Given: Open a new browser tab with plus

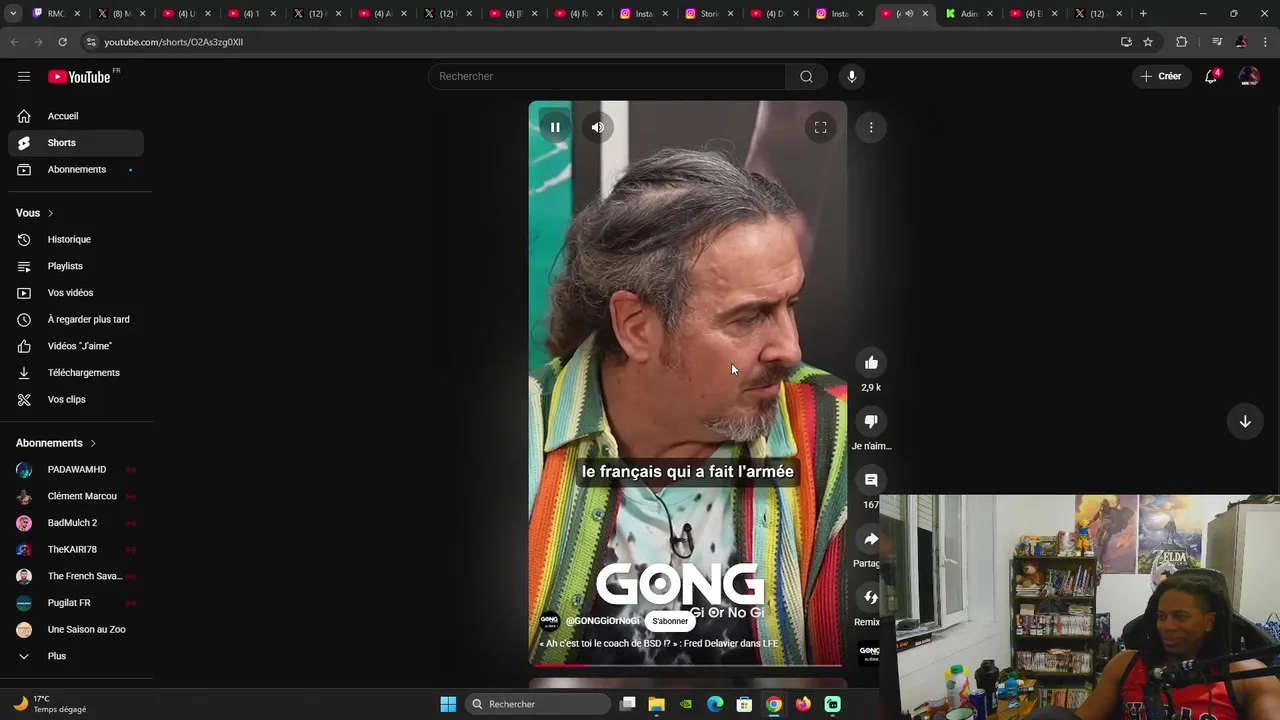Looking at the screenshot, I should [x=1143, y=14].
